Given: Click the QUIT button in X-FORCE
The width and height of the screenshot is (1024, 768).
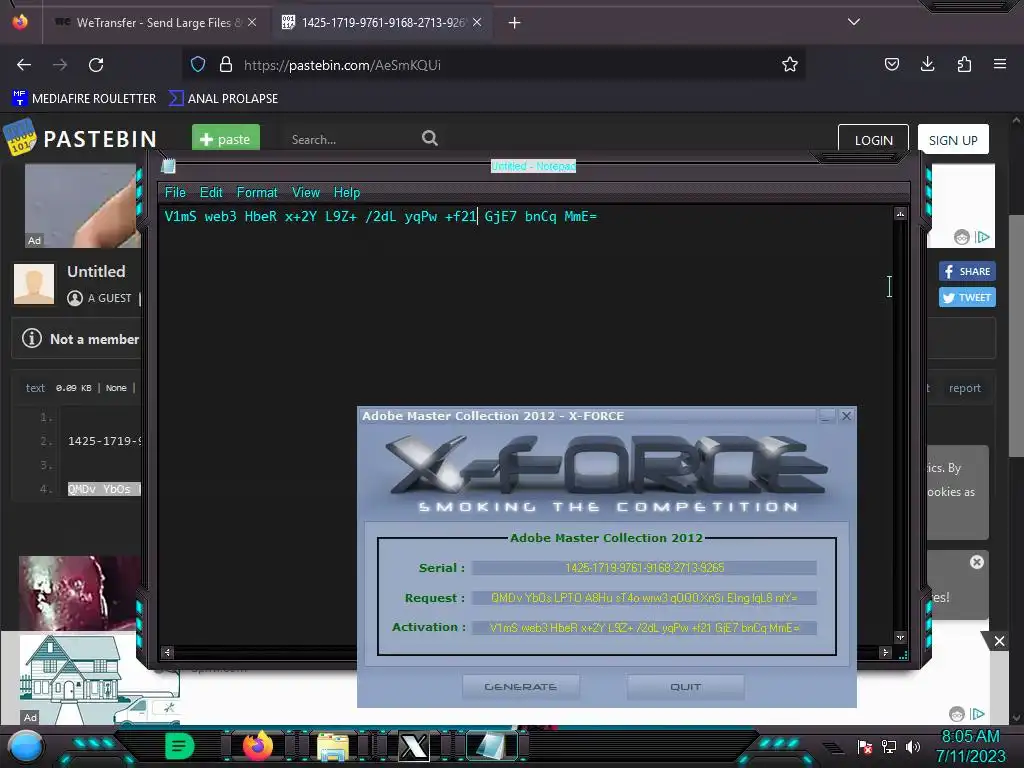Looking at the screenshot, I should click(x=685, y=687).
